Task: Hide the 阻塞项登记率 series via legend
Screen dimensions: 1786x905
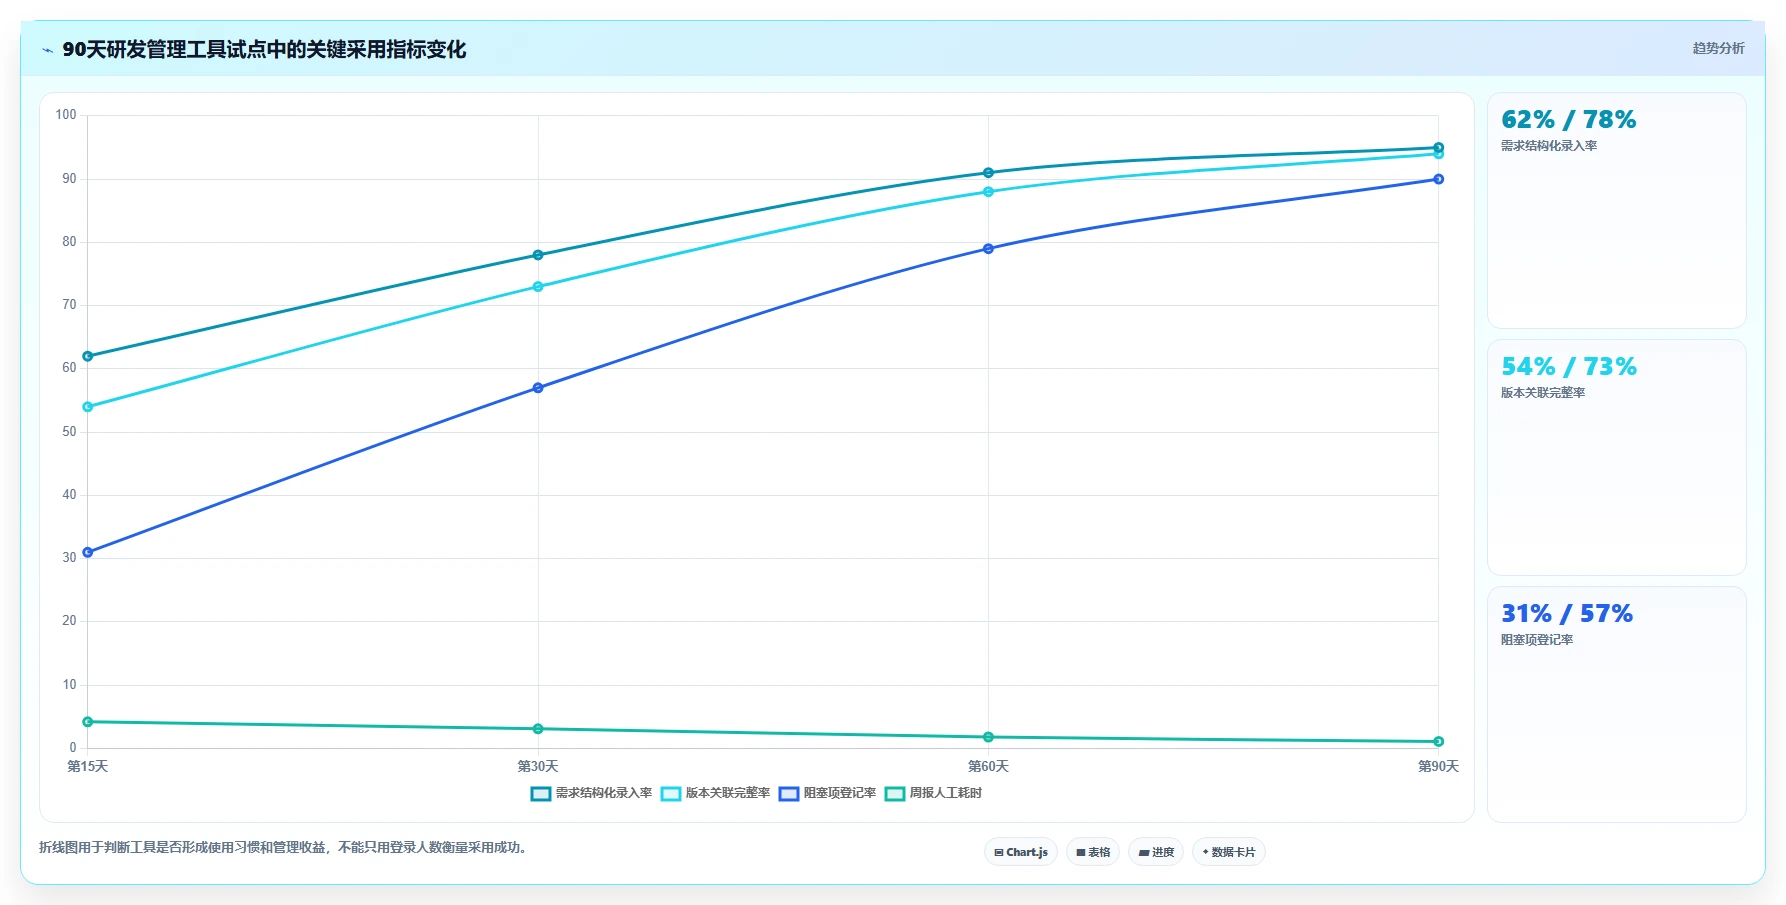Action: click(827, 793)
